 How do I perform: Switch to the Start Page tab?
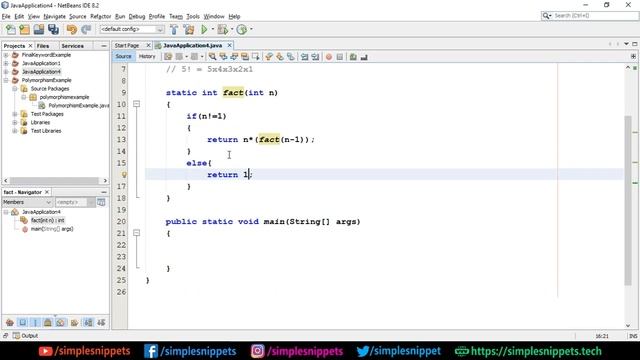(127, 45)
